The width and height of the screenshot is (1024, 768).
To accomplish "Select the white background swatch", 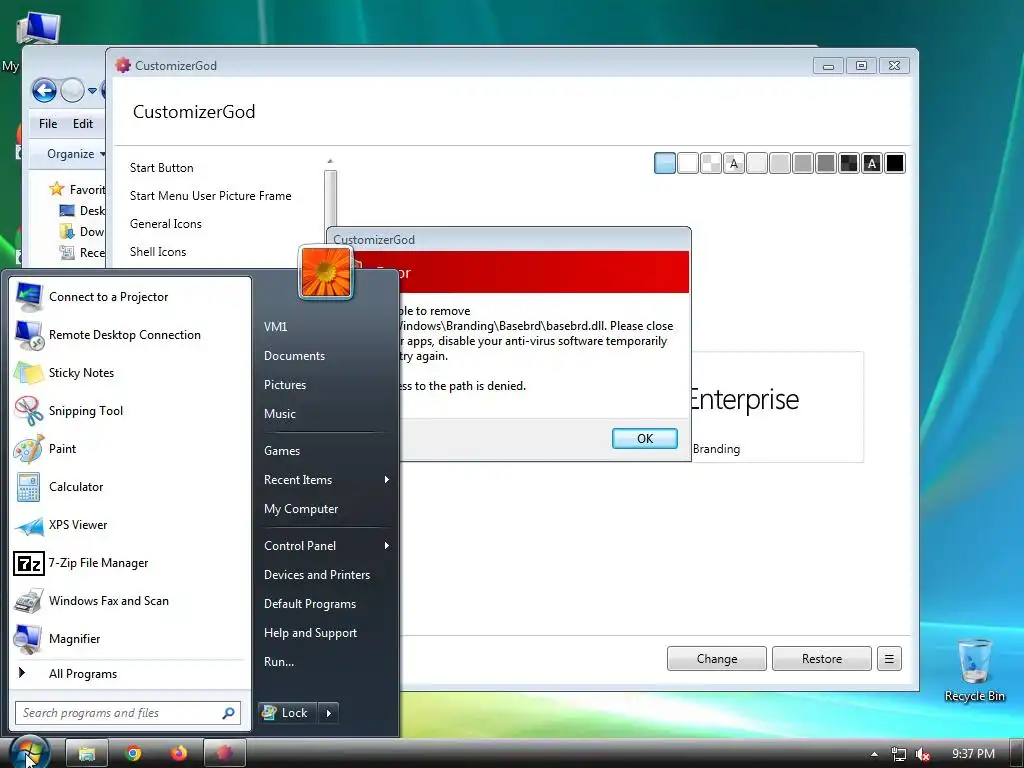I will 688,163.
